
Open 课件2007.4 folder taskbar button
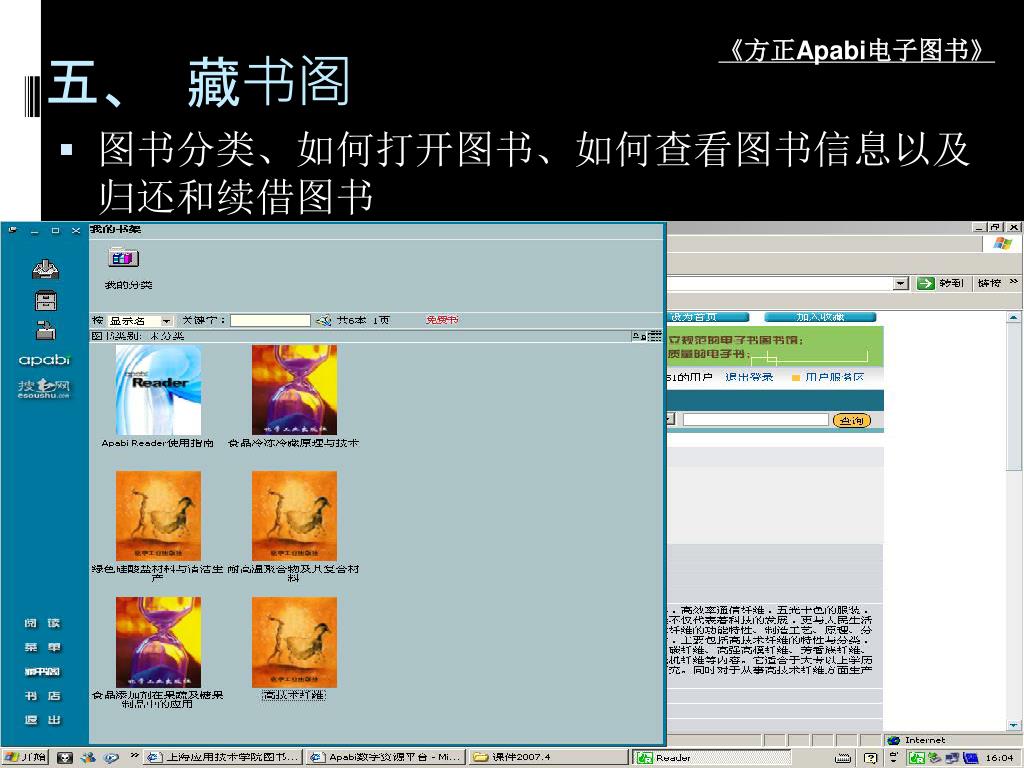point(548,757)
